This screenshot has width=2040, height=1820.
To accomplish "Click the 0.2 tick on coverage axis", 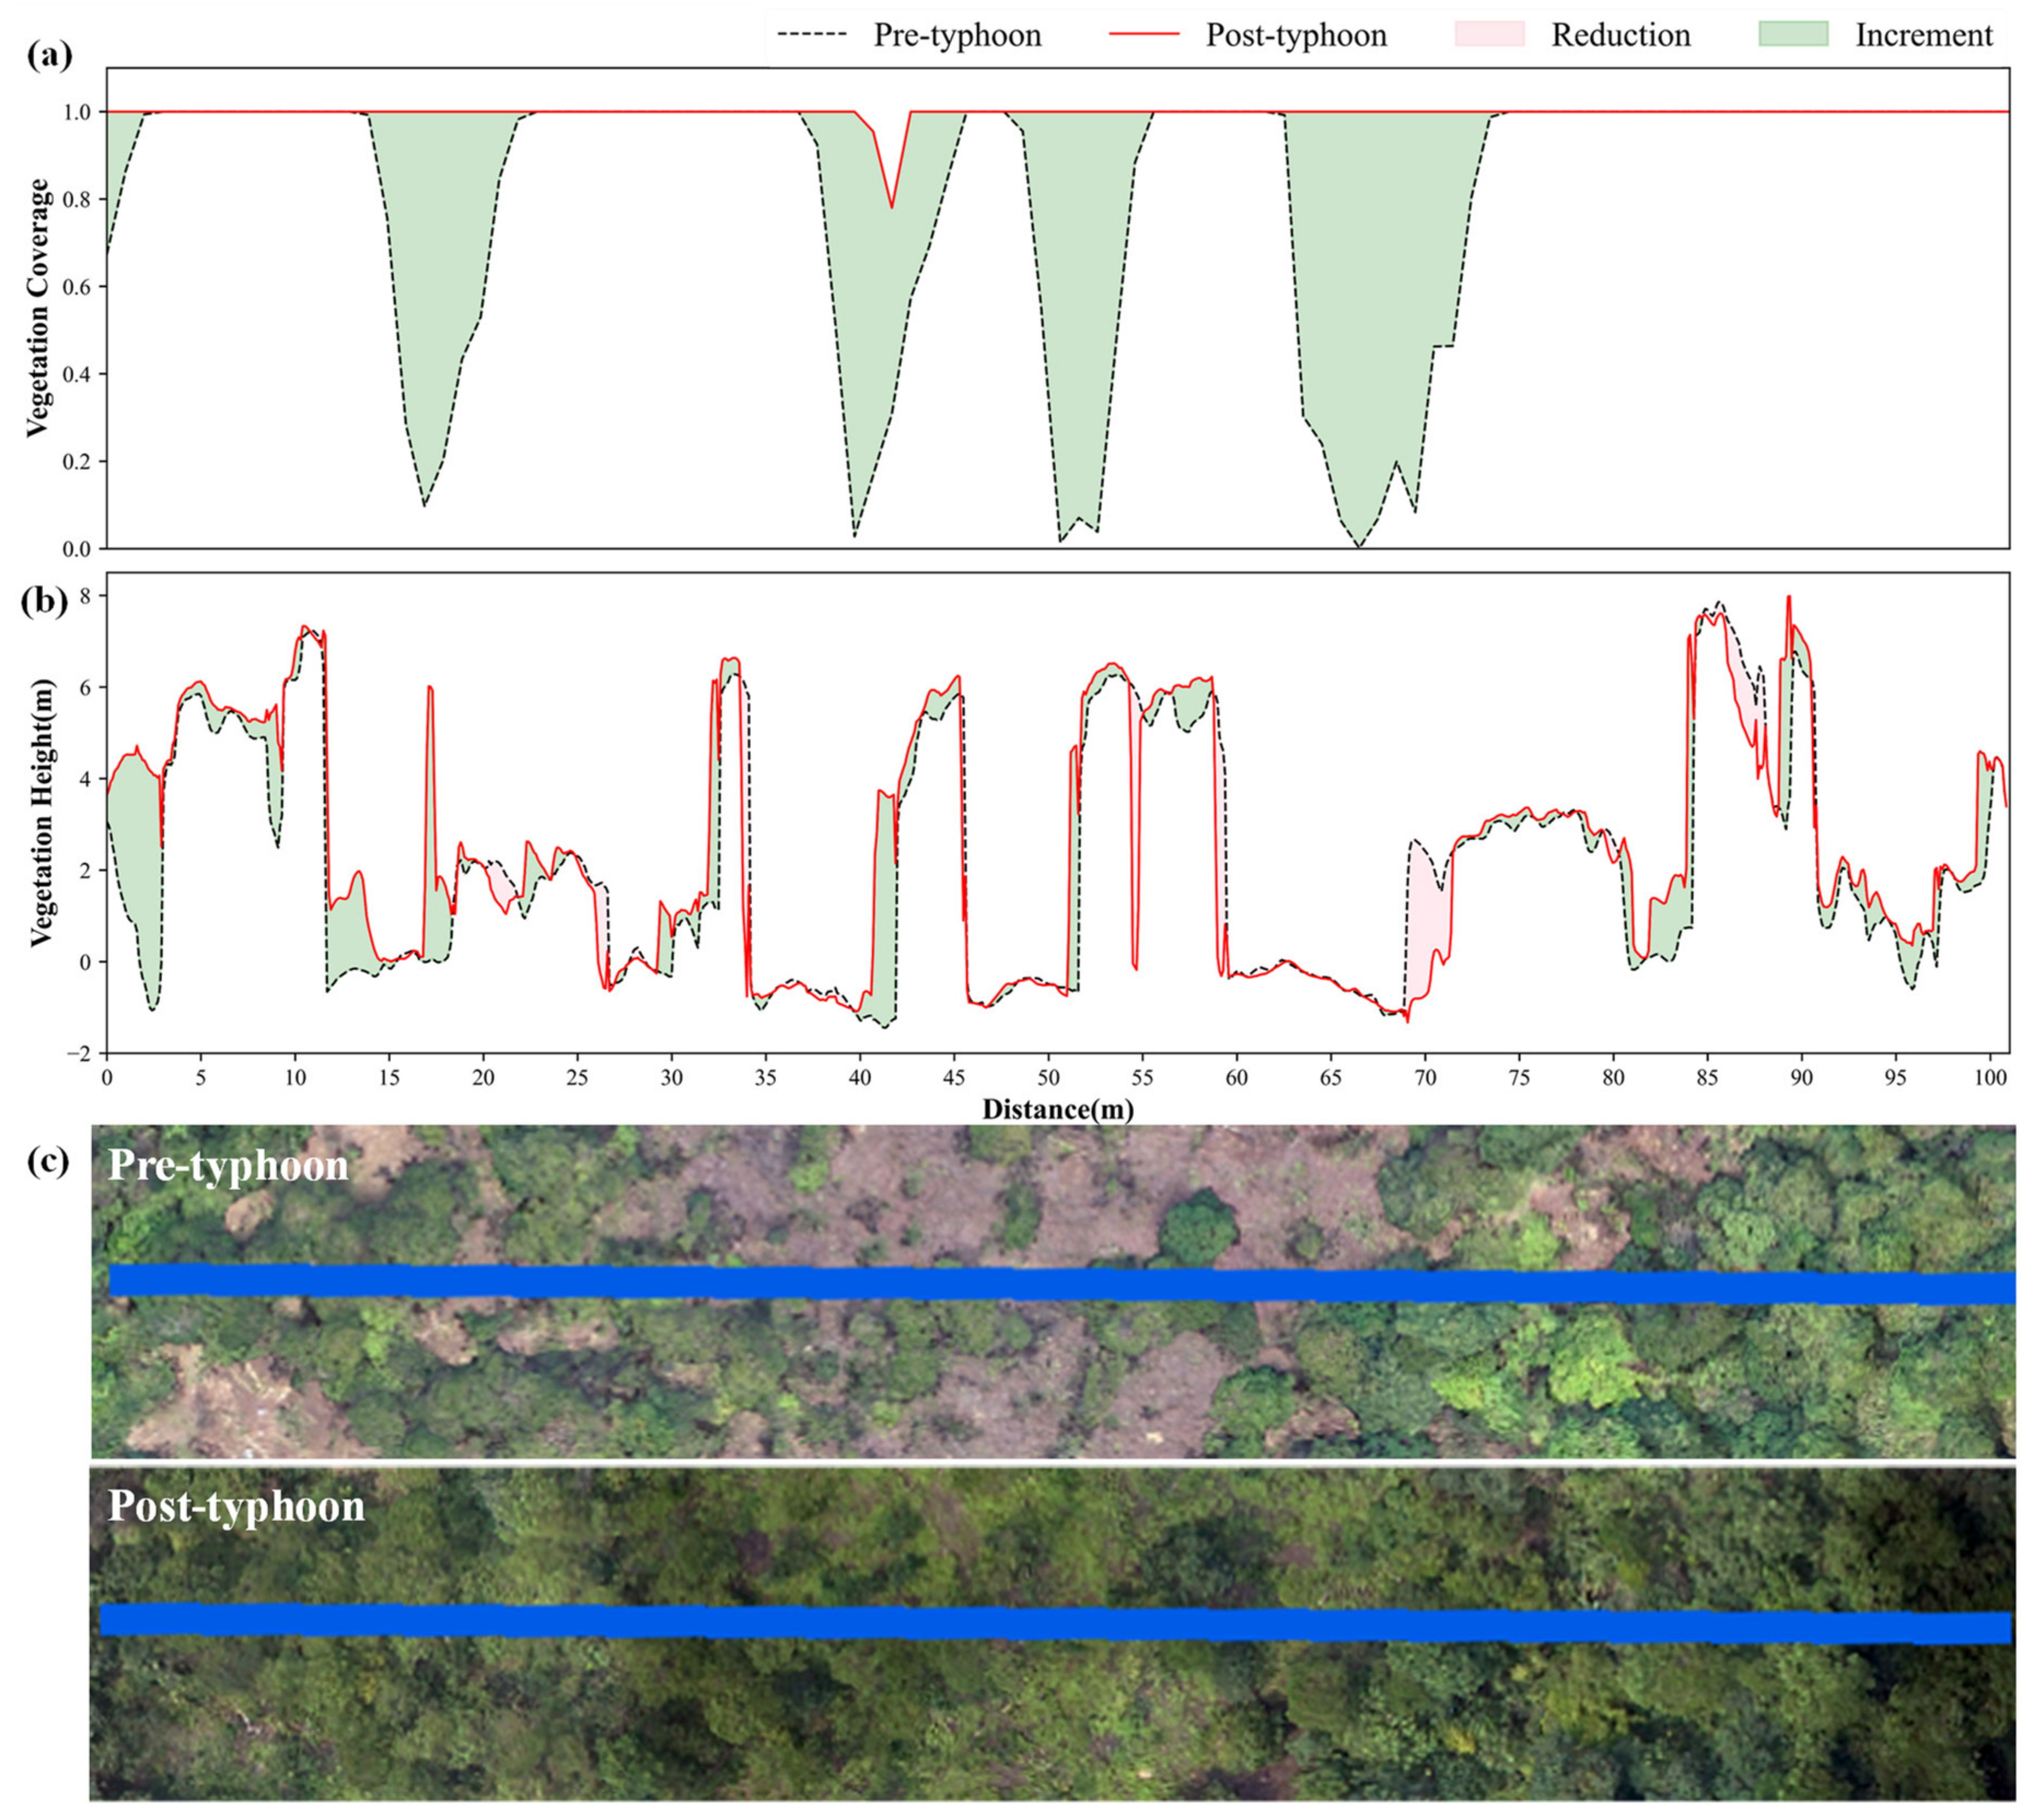I will point(76,462).
